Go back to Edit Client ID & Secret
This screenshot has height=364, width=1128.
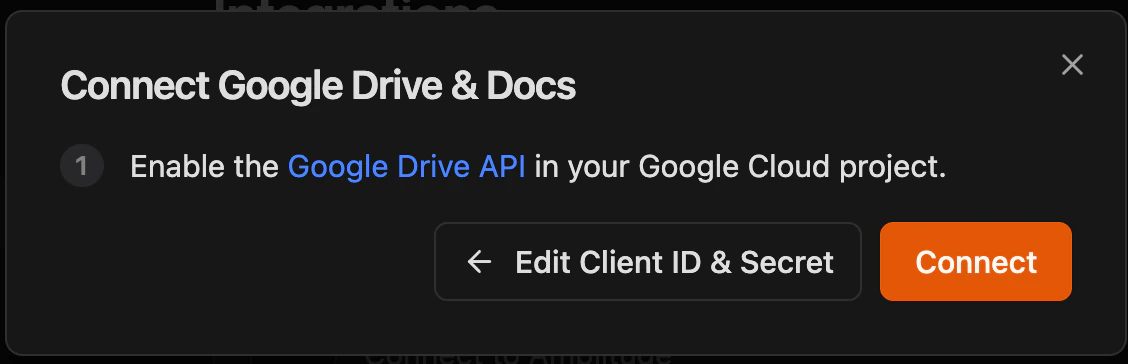[647, 262]
